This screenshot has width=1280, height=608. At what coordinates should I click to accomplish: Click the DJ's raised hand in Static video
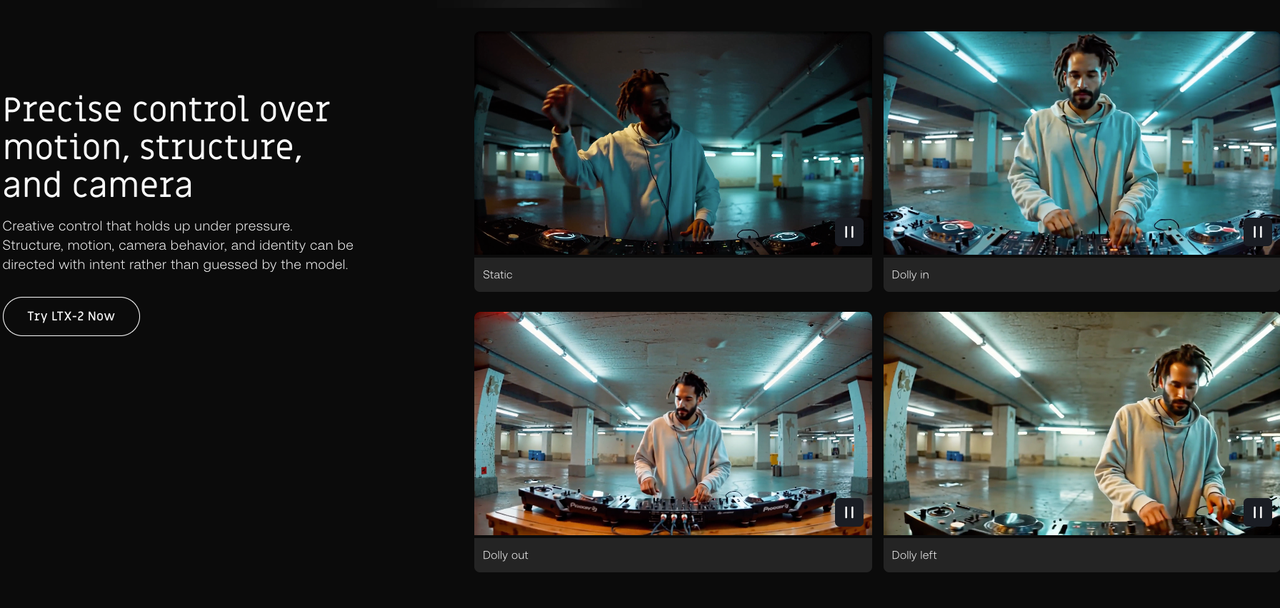tap(557, 105)
